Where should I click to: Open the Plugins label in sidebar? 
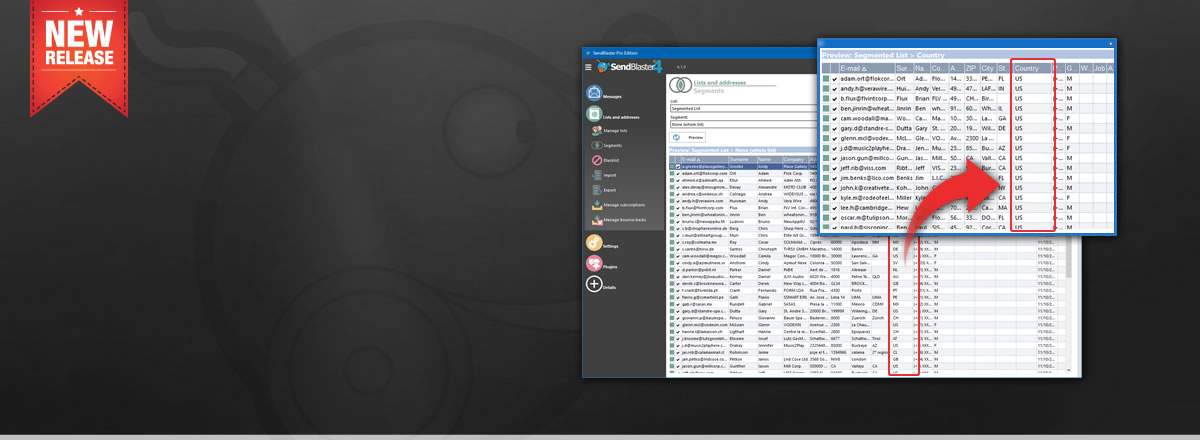click(610, 267)
